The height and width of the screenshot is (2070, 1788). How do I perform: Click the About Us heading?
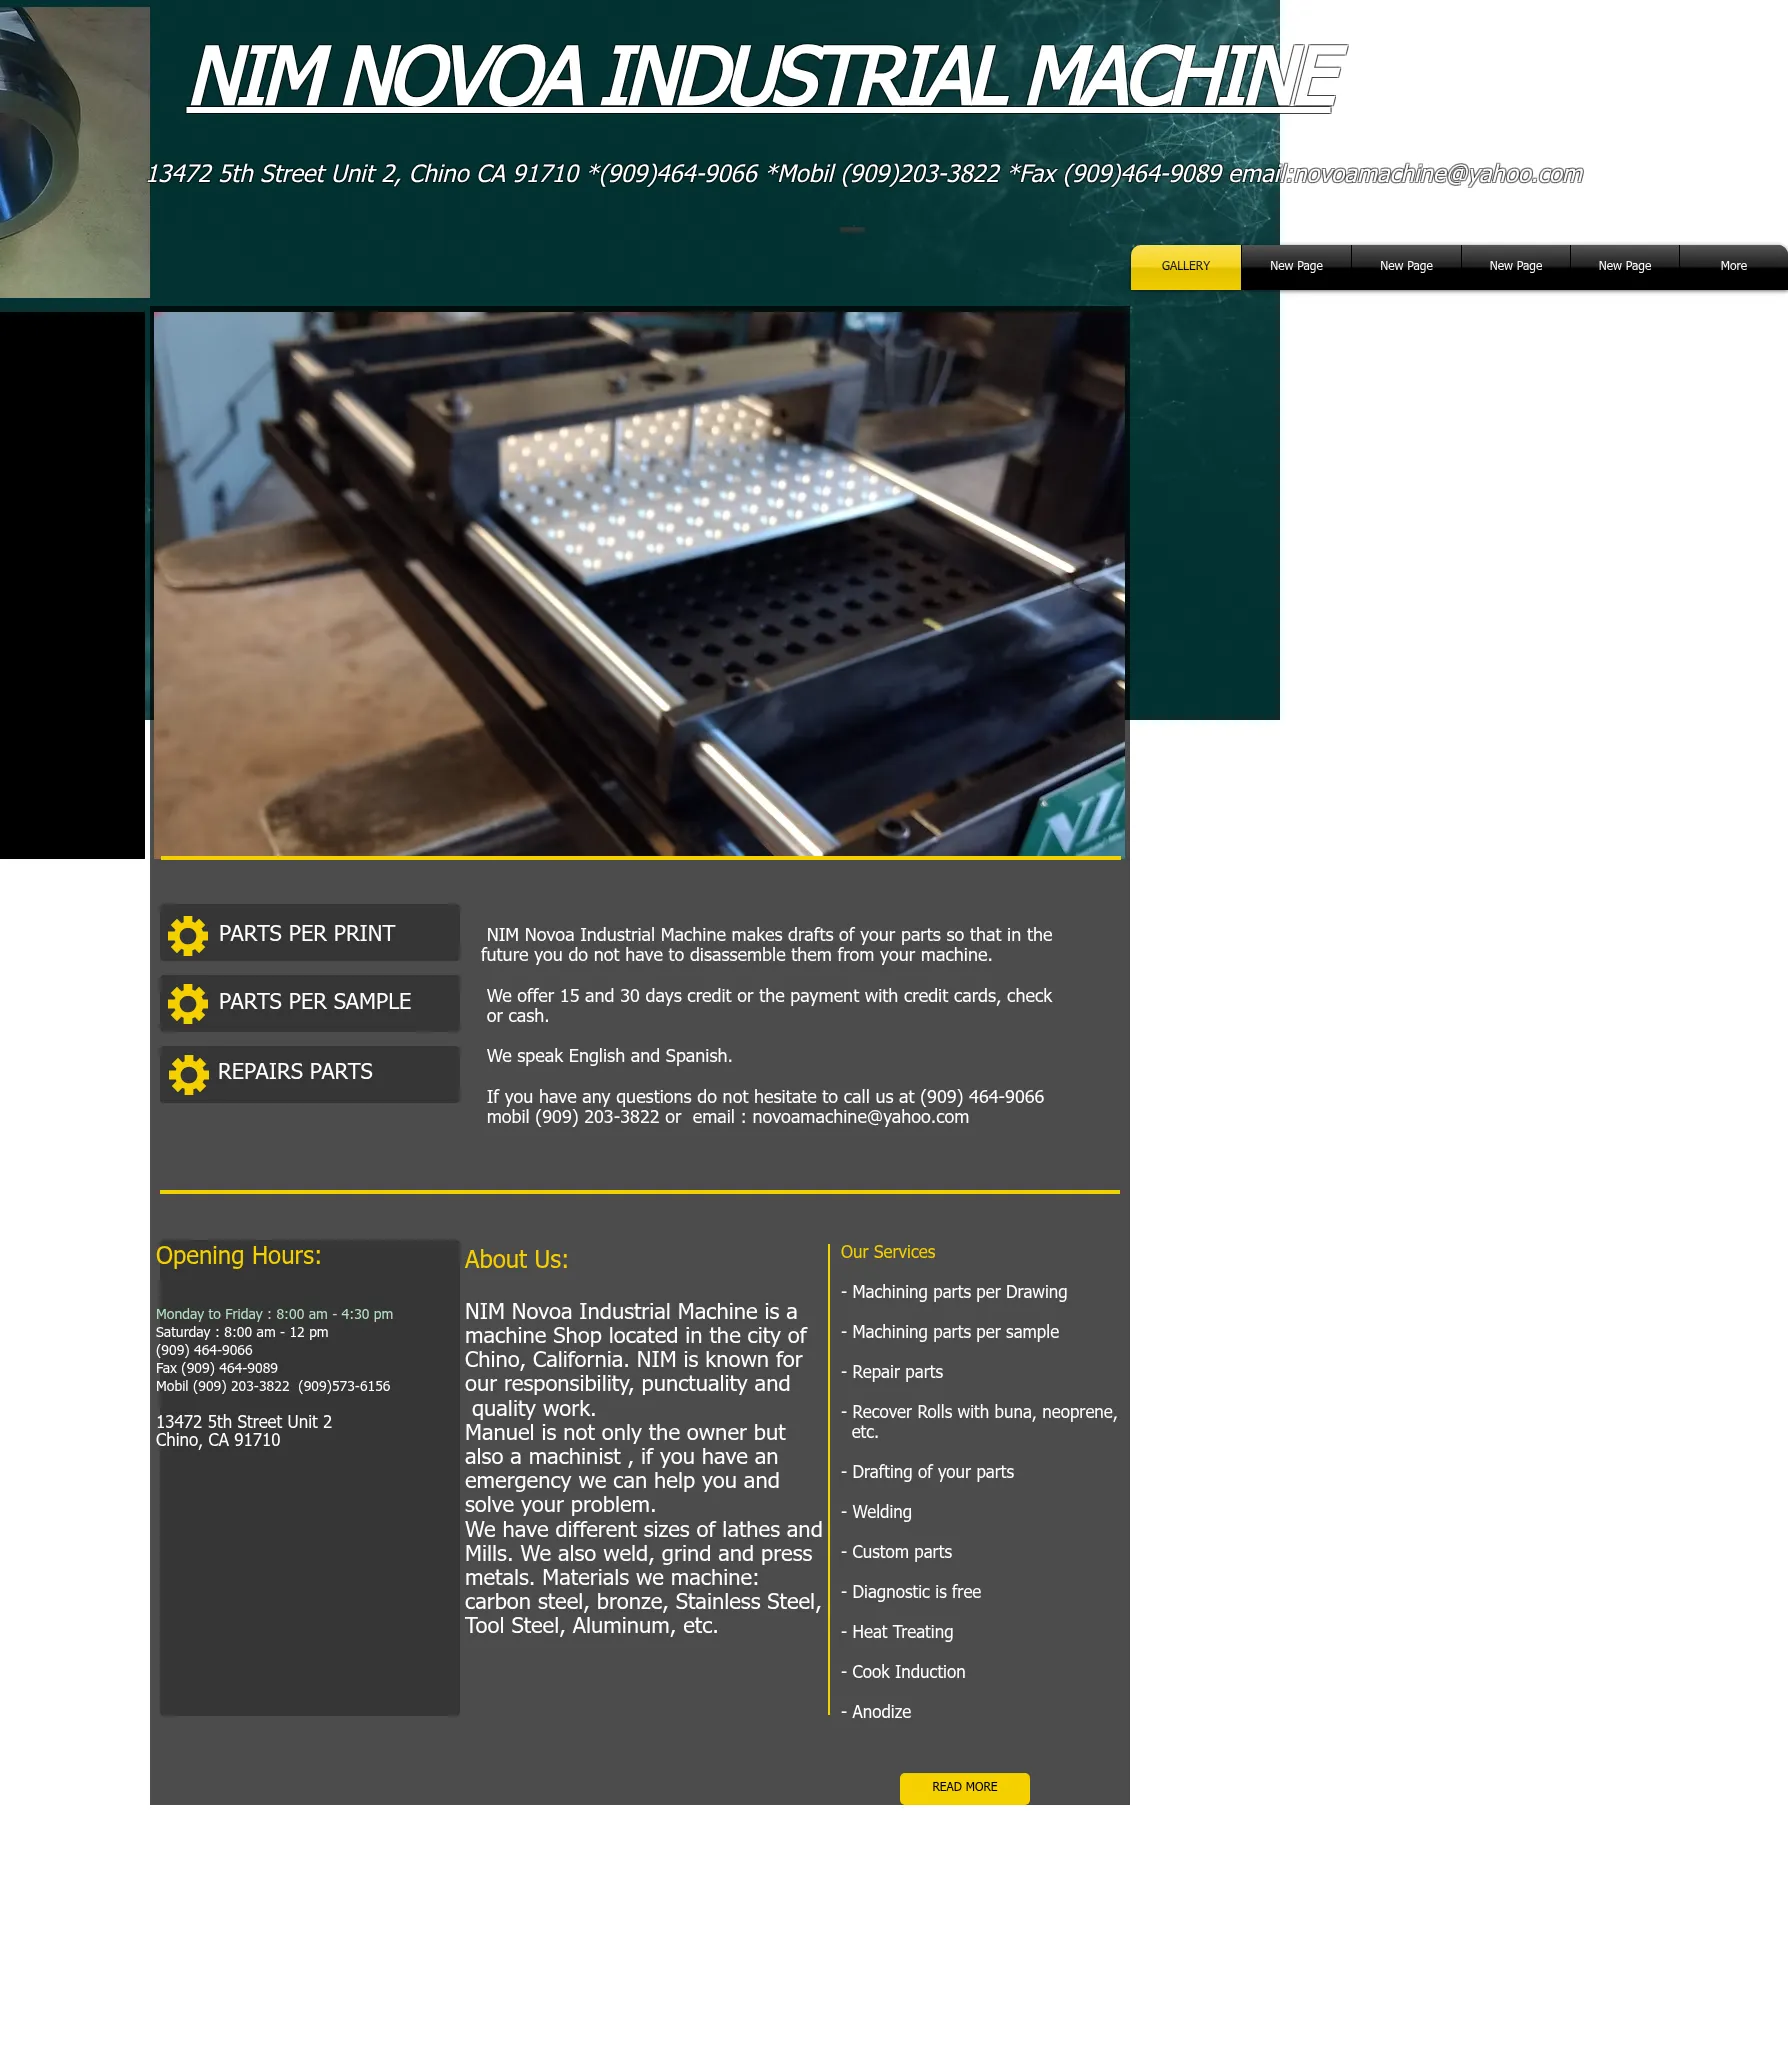(516, 1260)
